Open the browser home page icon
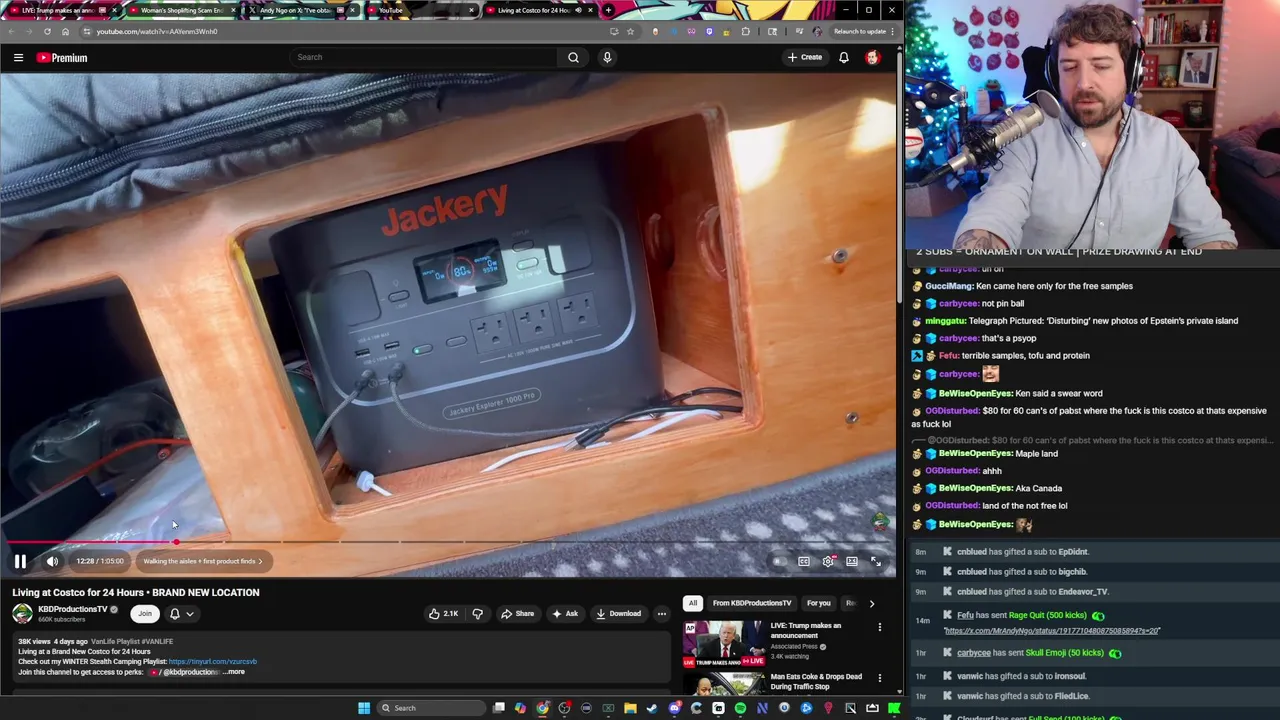The image size is (1280, 720). point(65,31)
